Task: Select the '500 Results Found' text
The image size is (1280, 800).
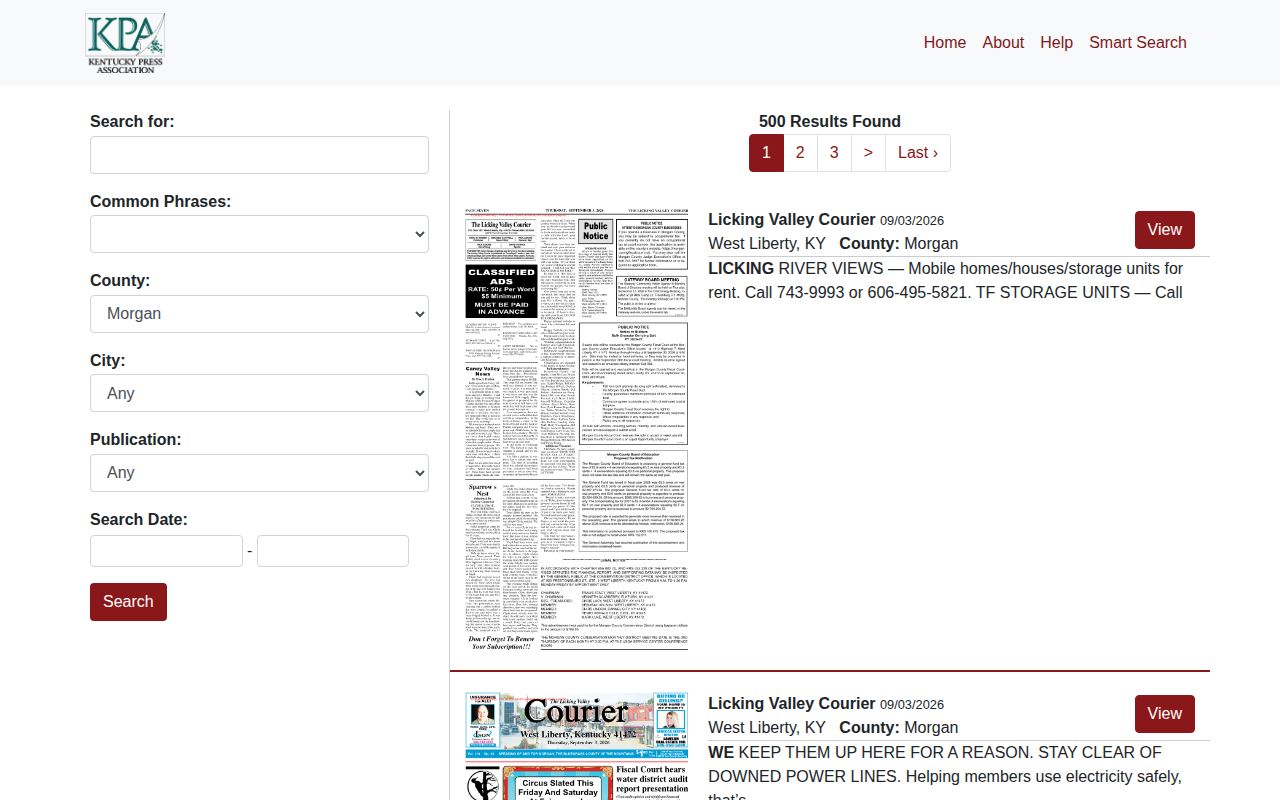Action: click(830, 121)
